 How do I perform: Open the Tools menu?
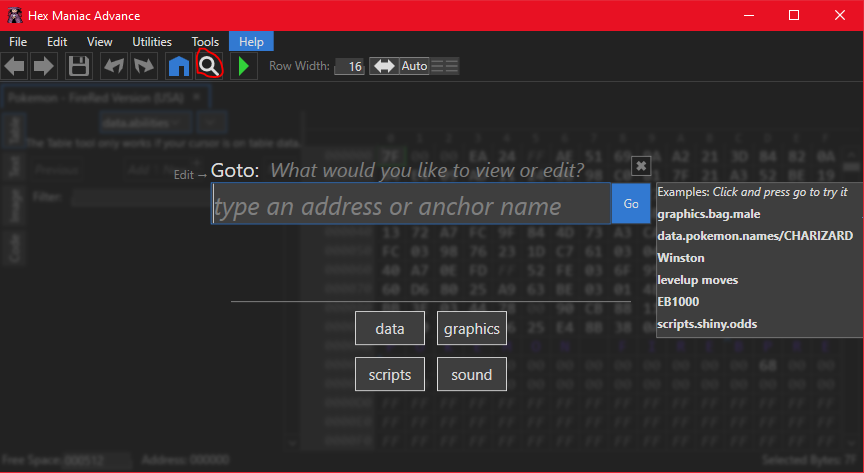(x=205, y=42)
